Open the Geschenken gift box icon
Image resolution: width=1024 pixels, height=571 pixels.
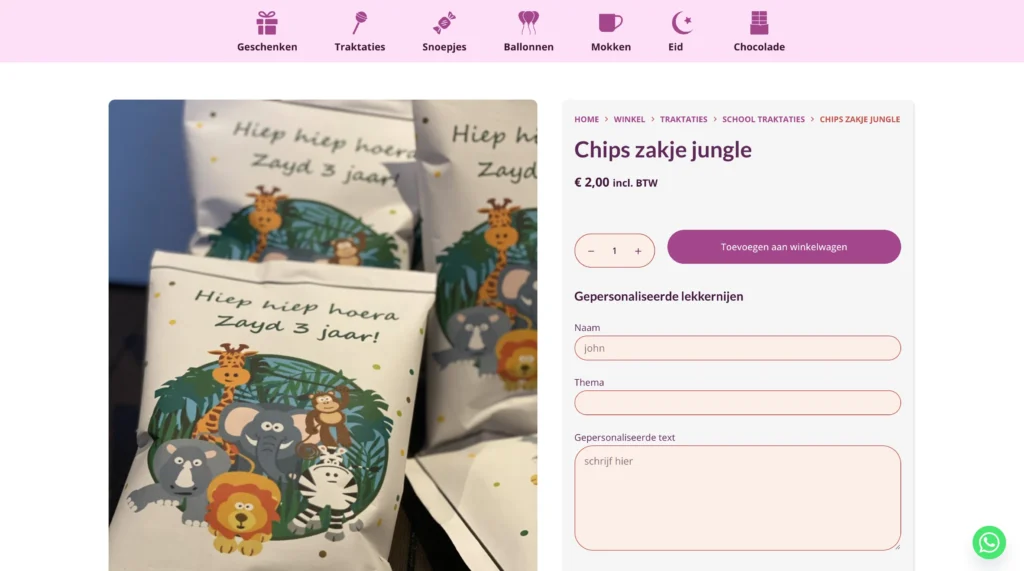[x=266, y=23]
